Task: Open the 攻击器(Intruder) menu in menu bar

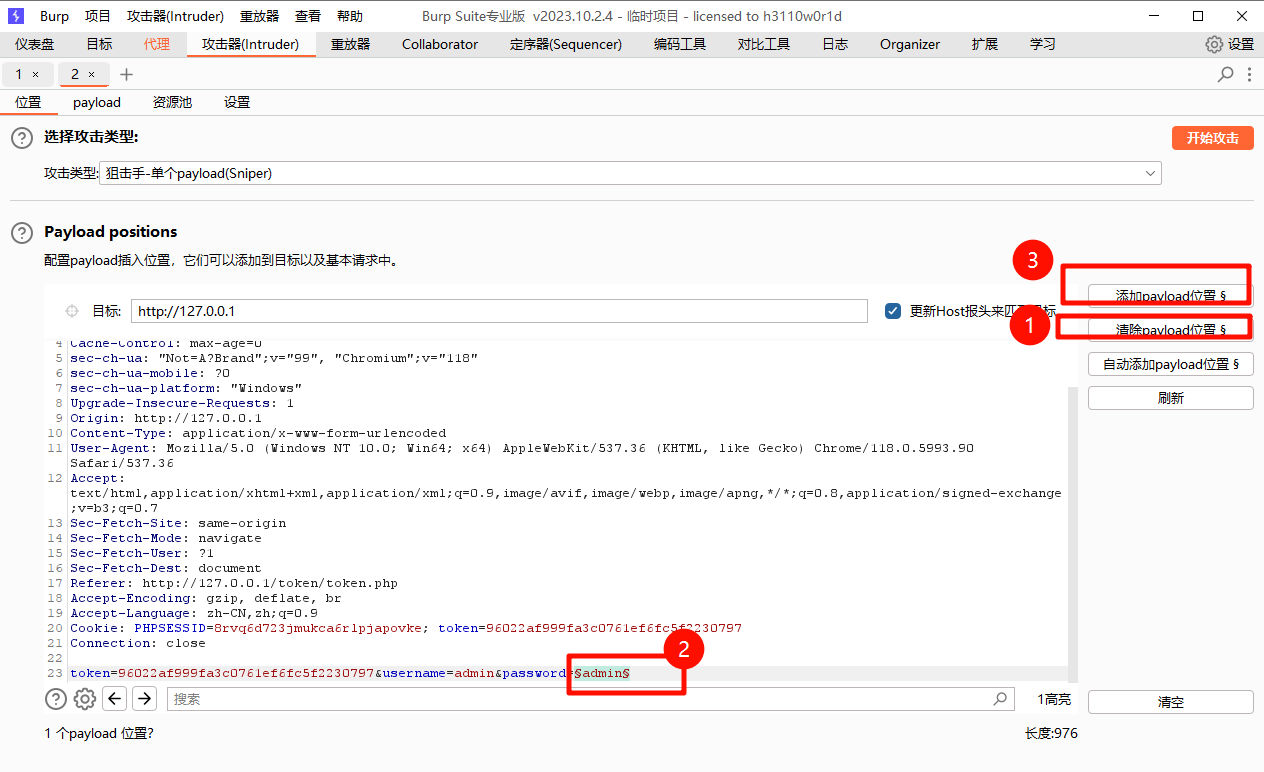Action: click(176, 16)
